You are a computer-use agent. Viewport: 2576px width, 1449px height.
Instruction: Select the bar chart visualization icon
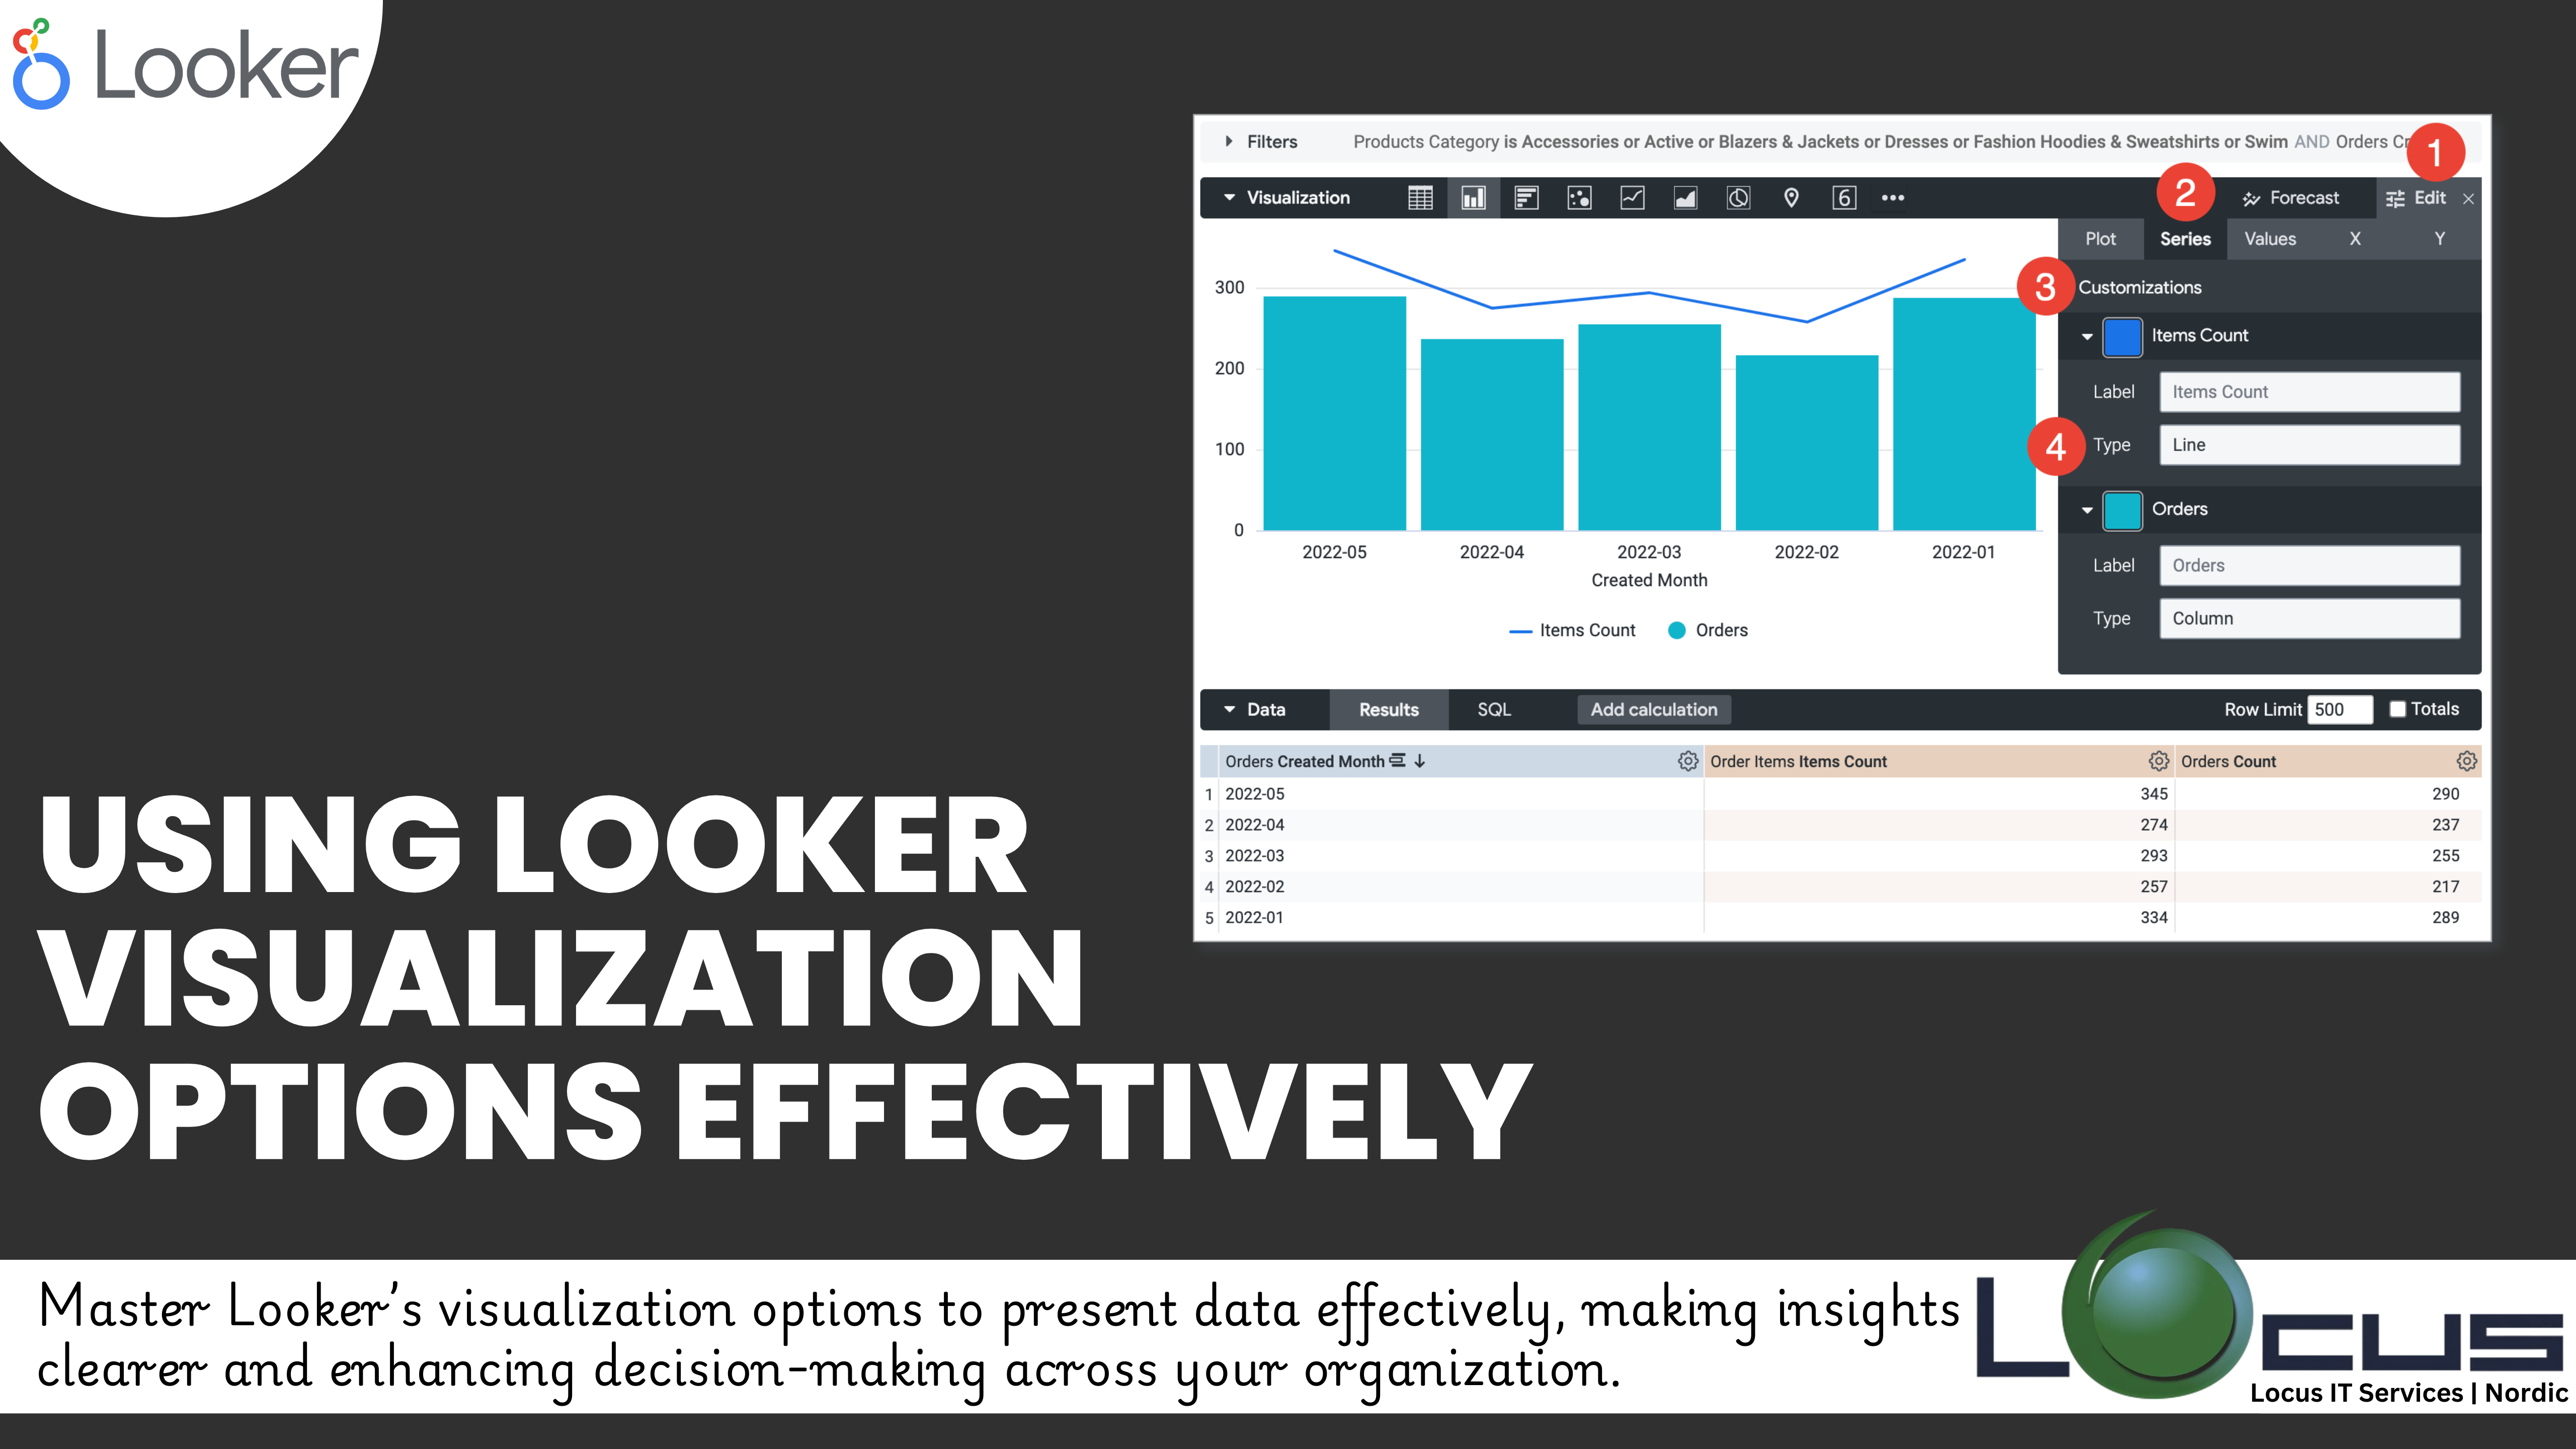point(1467,196)
